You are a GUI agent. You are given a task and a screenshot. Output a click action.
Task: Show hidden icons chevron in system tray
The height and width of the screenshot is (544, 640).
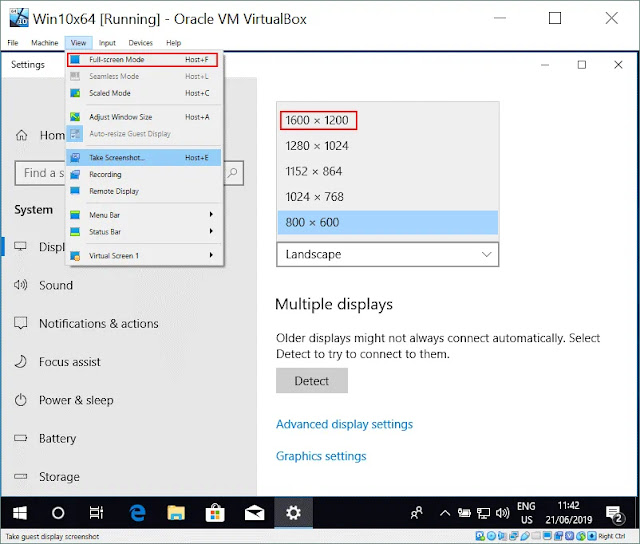click(445, 513)
